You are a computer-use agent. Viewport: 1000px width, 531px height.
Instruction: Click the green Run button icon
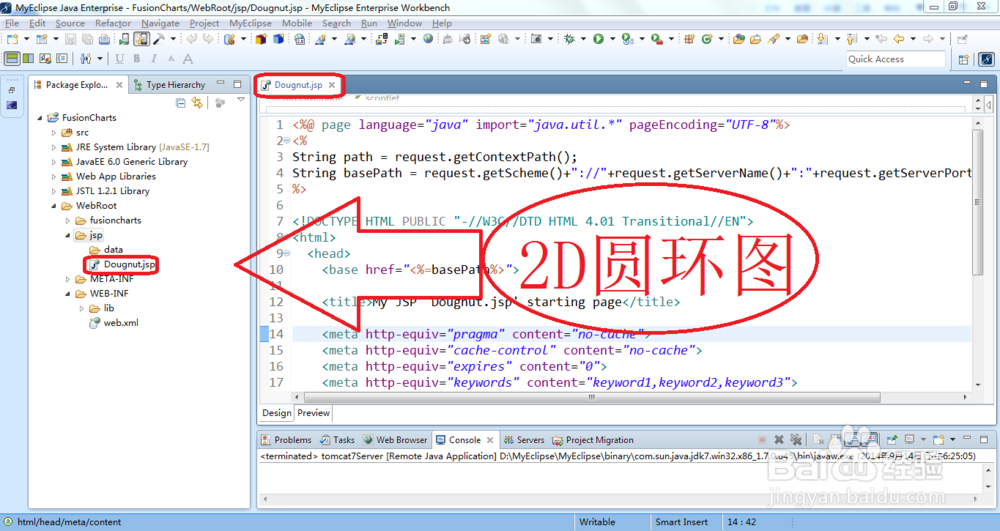[598, 39]
